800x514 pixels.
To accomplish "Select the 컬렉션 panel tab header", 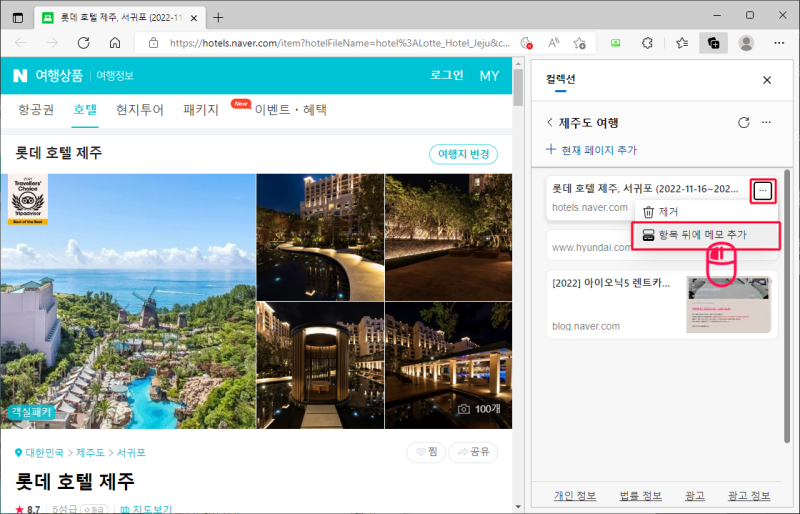I will pyautogui.click(x=561, y=80).
